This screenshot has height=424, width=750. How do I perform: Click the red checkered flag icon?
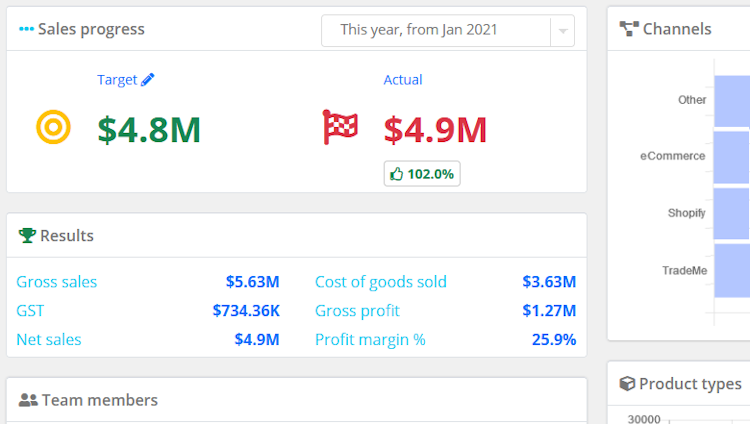click(340, 127)
